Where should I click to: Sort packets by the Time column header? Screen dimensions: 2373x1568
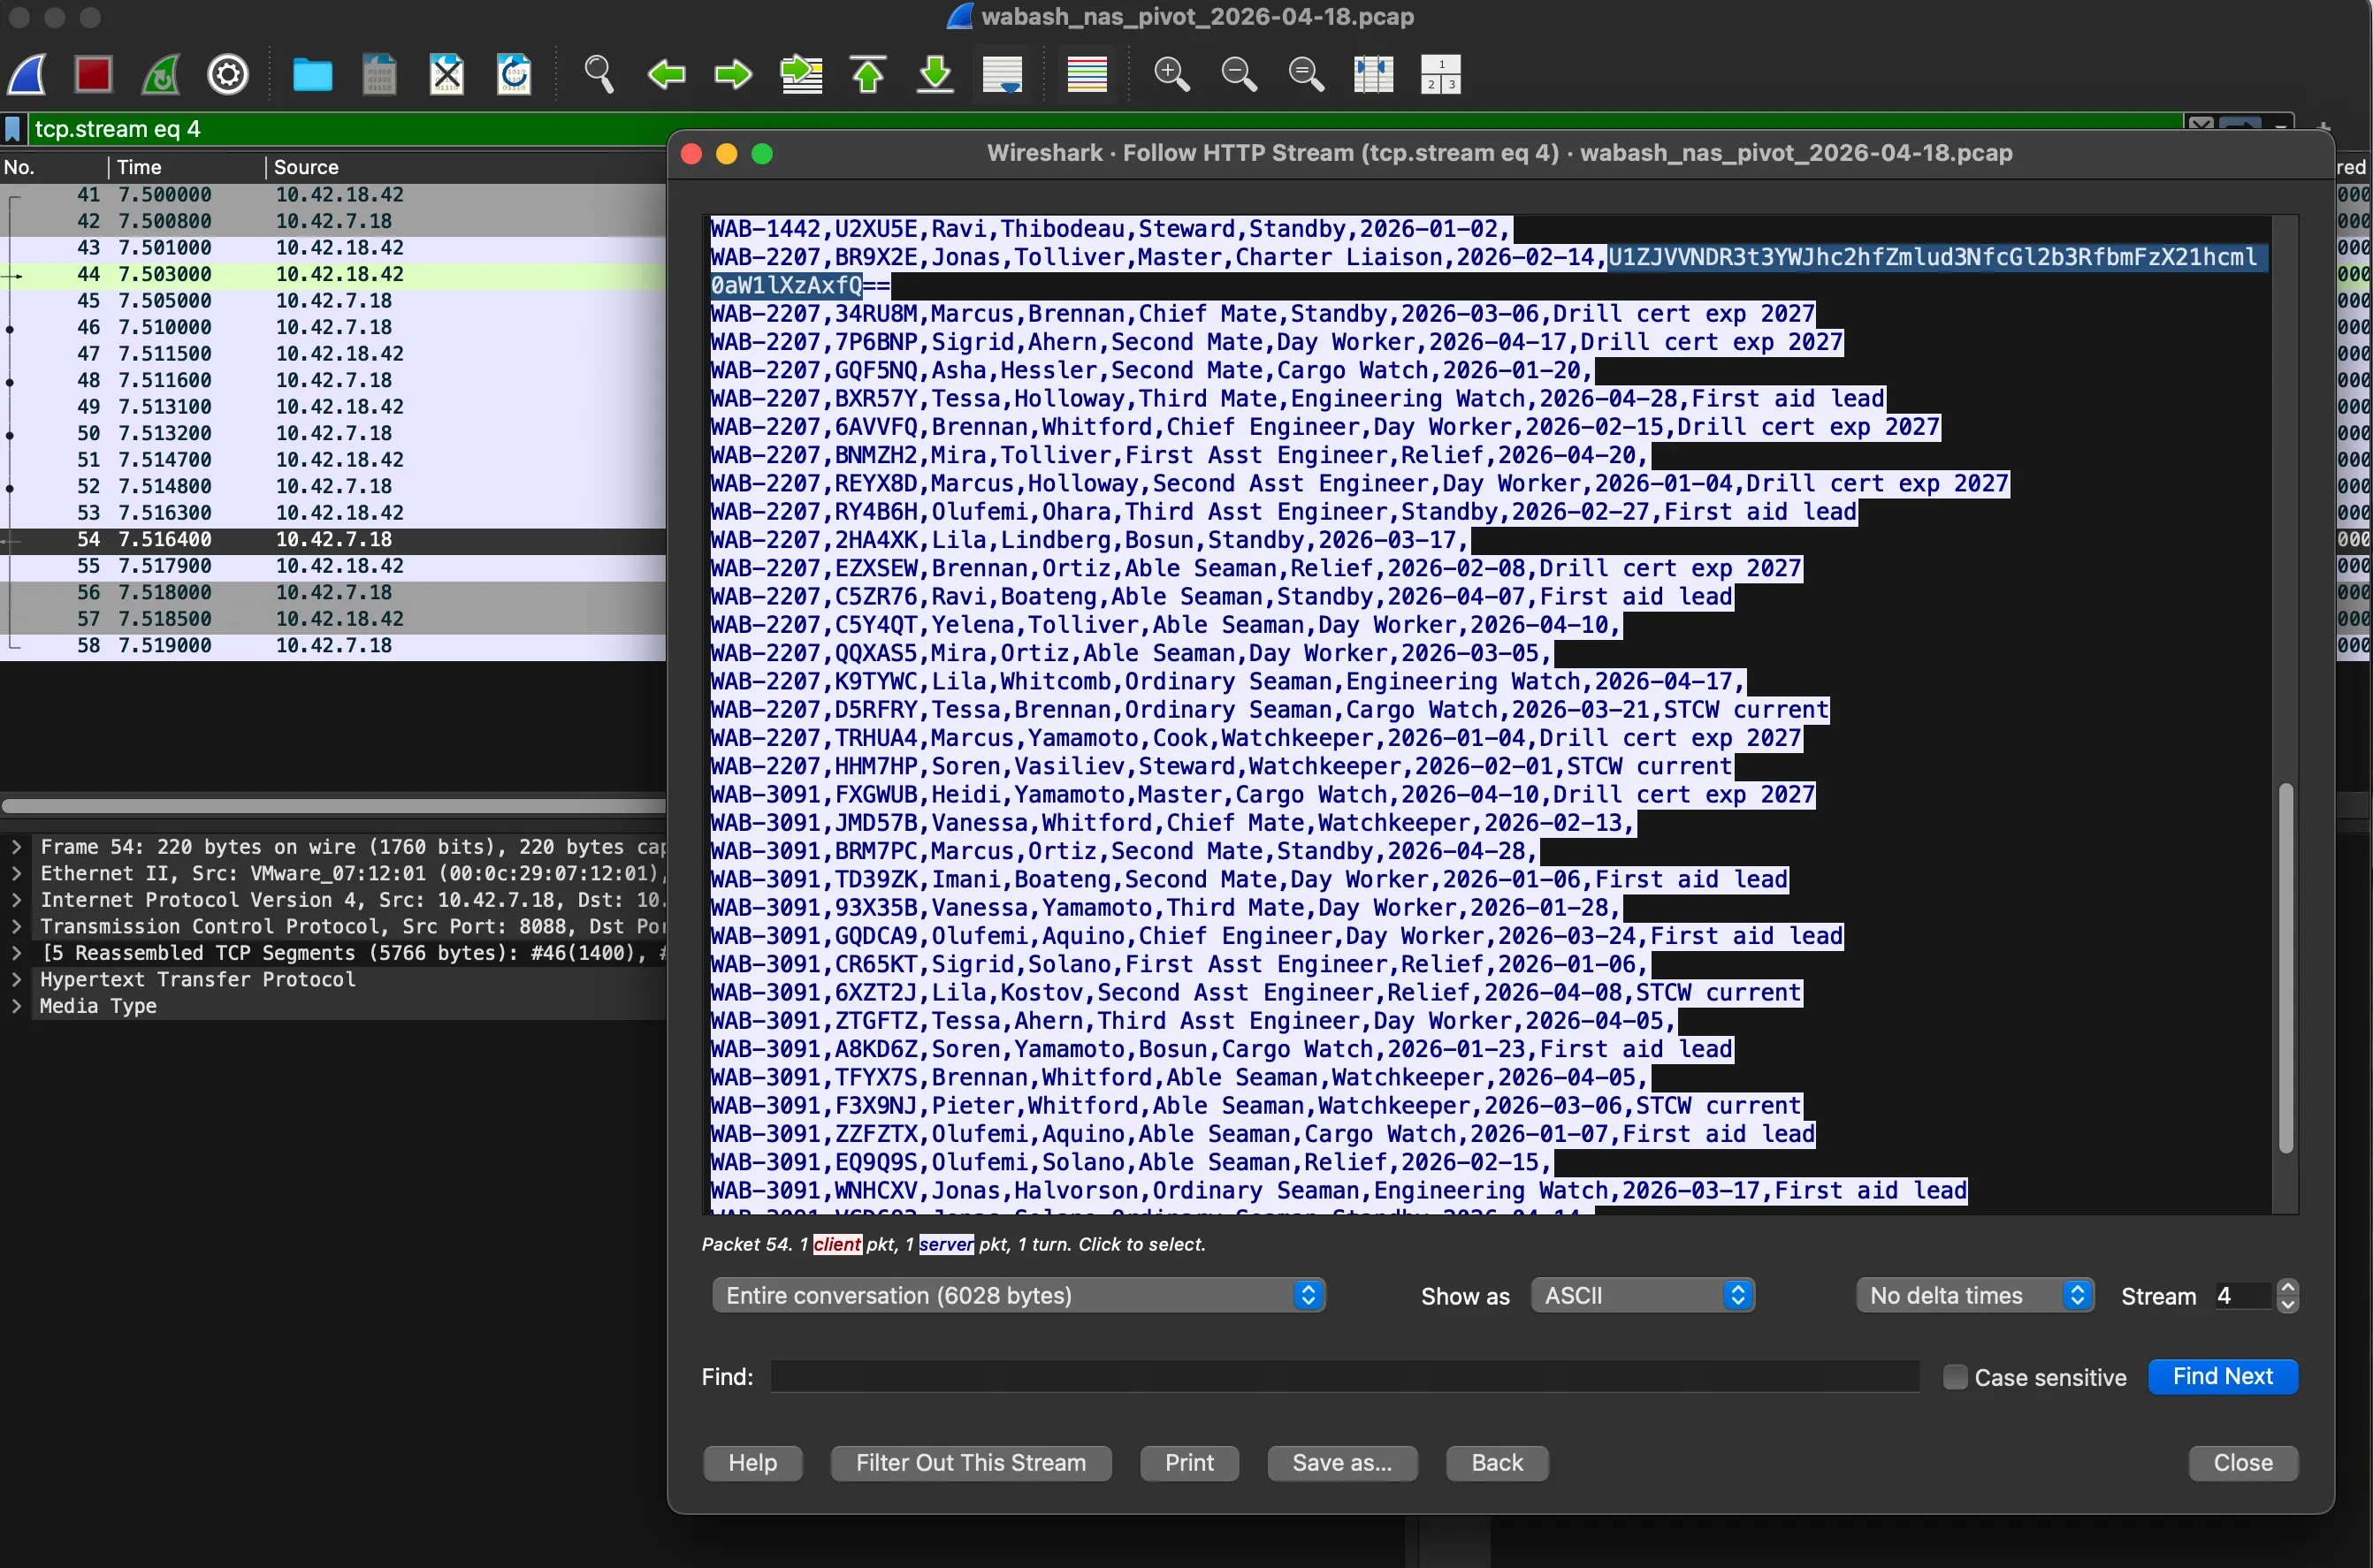tap(187, 167)
